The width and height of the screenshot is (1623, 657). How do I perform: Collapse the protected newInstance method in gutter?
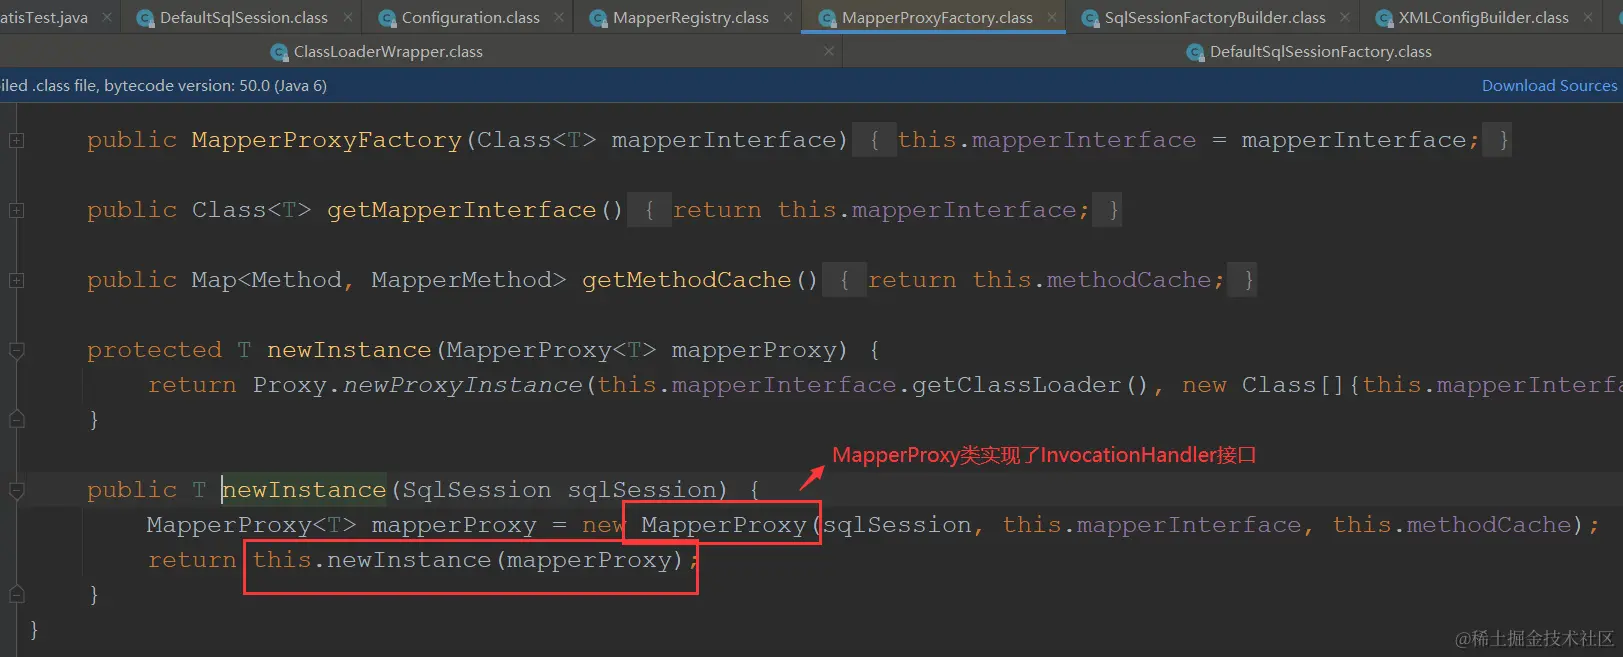[x=16, y=351]
